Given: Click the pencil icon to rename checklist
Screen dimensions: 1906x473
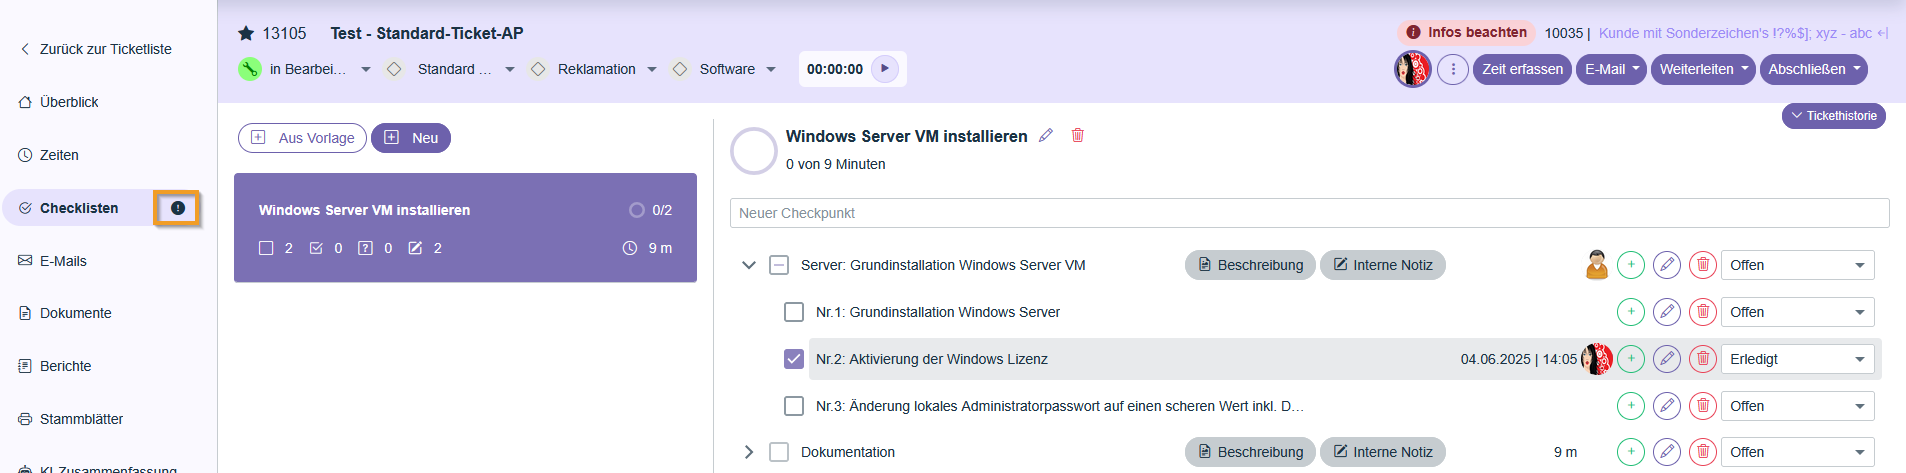Looking at the screenshot, I should click(x=1046, y=136).
